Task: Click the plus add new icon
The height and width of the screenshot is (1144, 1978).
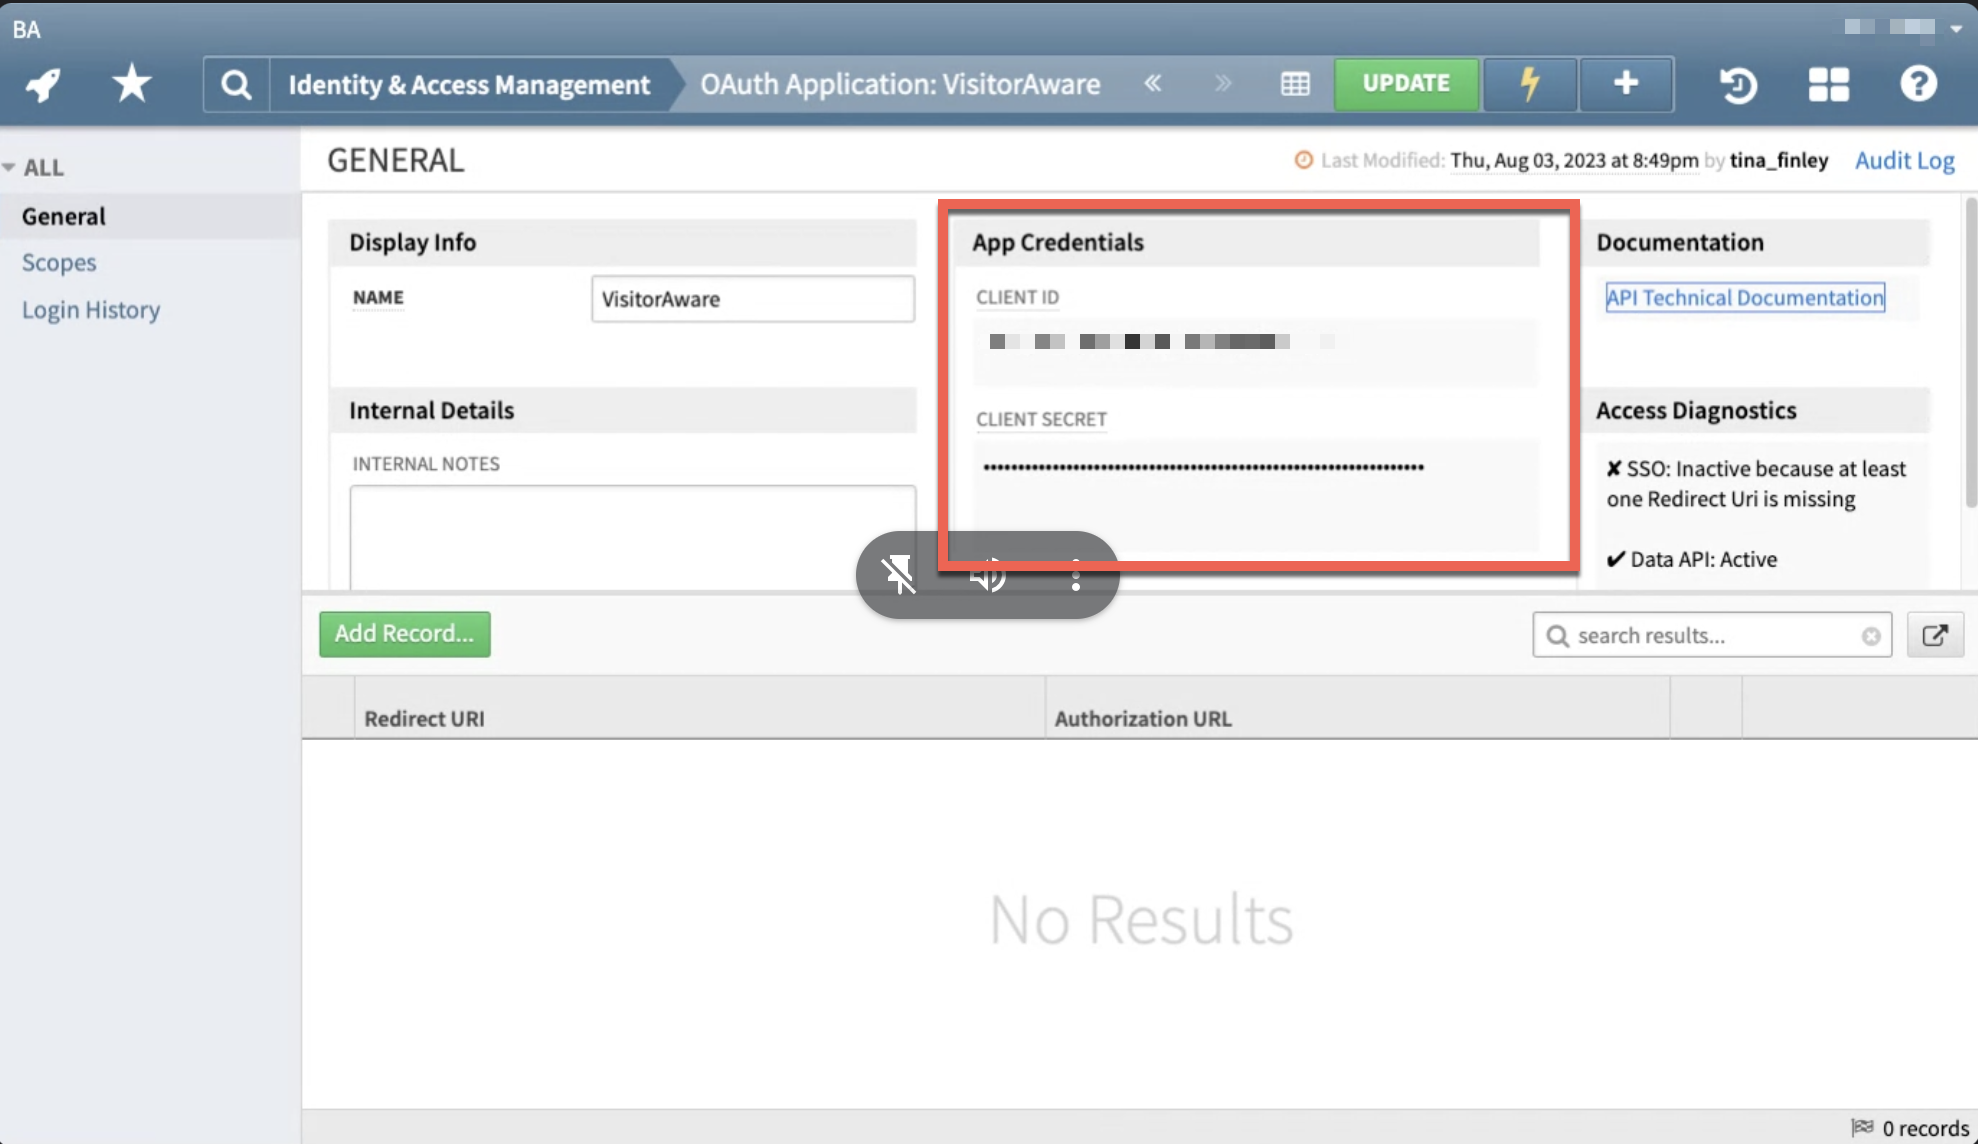Action: click(1626, 84)
